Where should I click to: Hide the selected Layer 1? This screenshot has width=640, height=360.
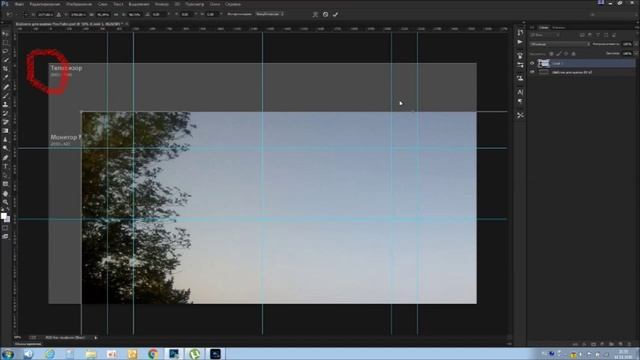click(532, 63)
